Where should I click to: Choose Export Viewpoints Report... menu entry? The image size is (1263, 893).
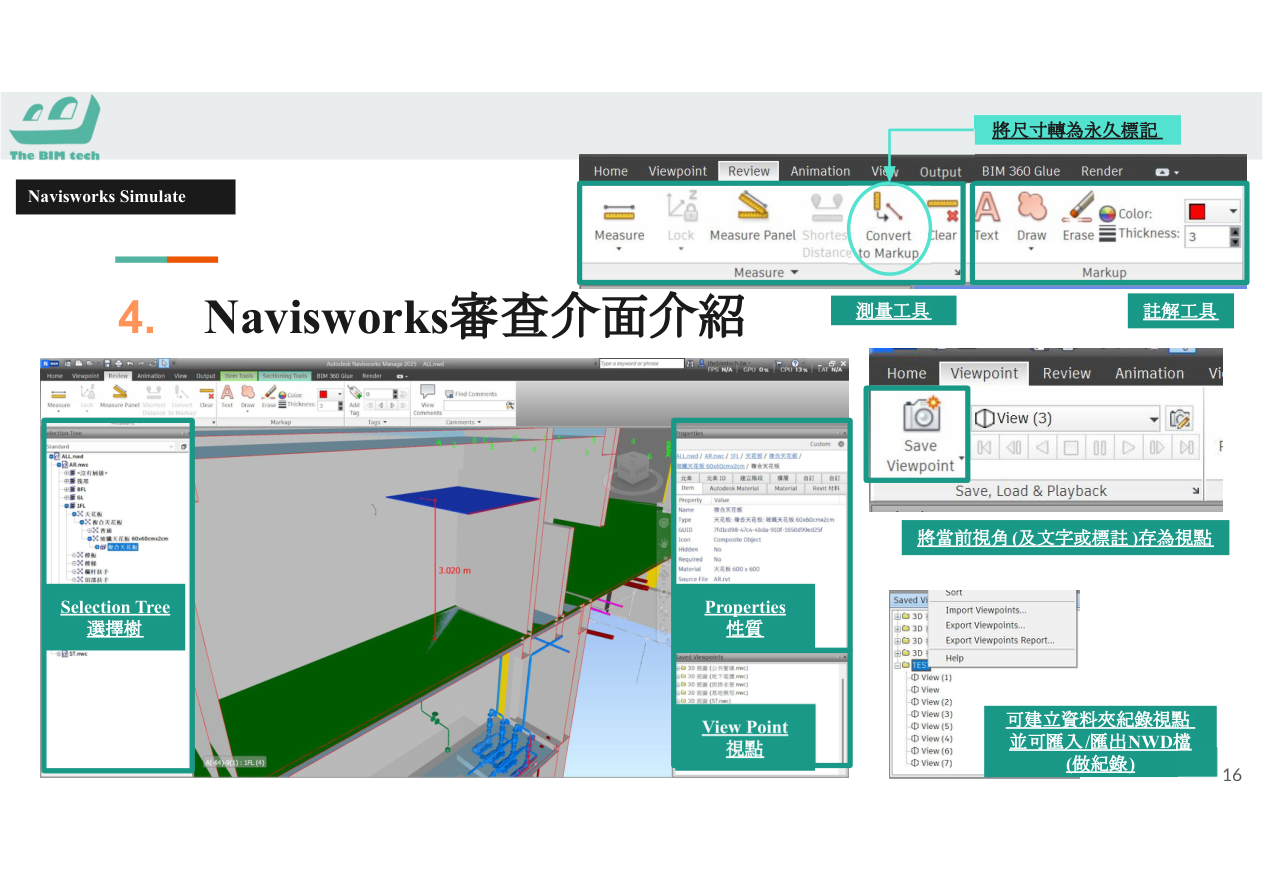coord(1000,640)
